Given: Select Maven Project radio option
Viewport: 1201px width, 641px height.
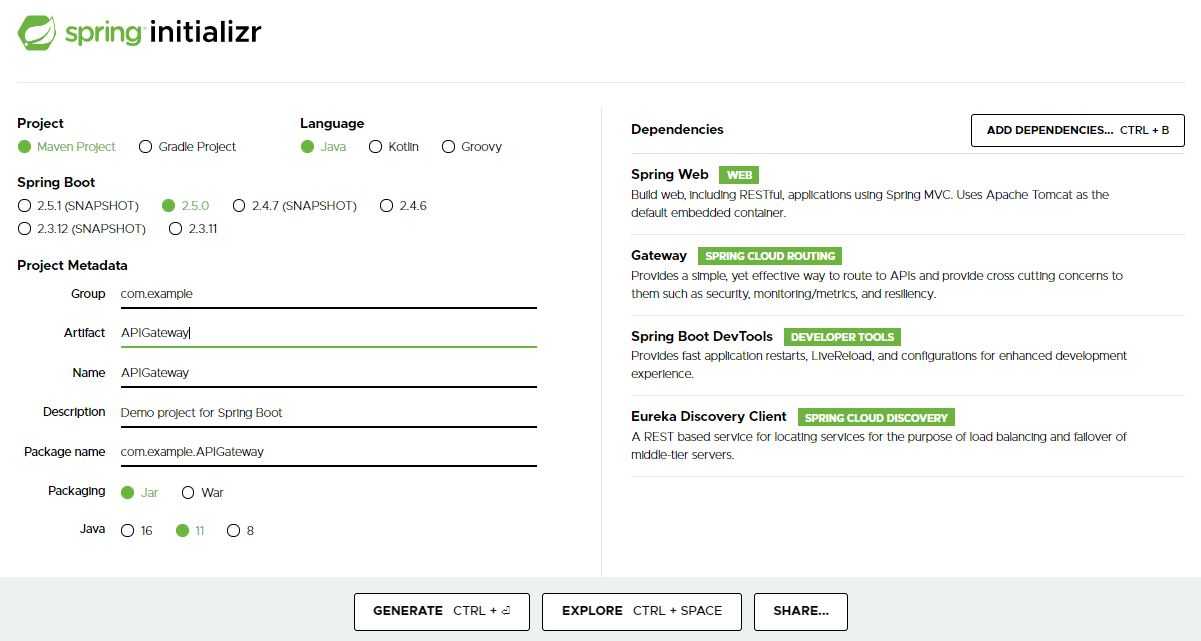Looking at the screenshot, I should pos(66,147).
